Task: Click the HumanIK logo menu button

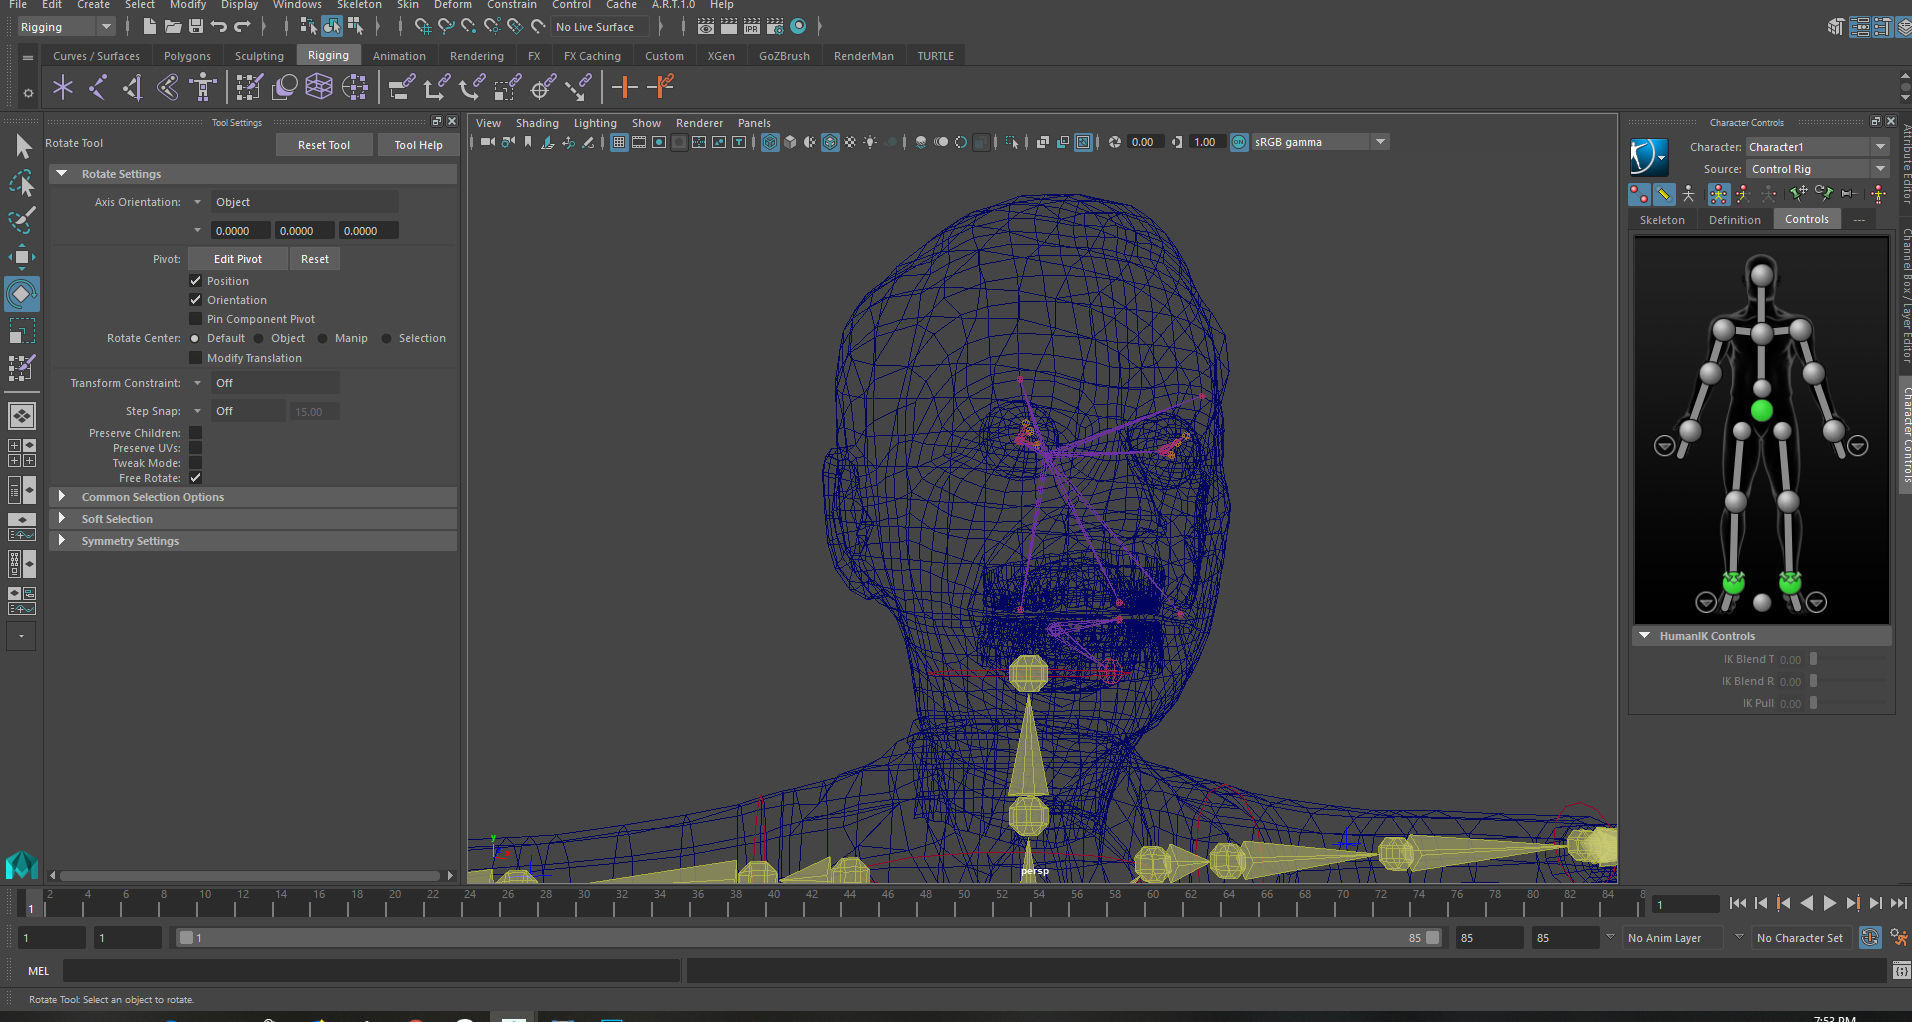Action: (x=1648, y=157)
